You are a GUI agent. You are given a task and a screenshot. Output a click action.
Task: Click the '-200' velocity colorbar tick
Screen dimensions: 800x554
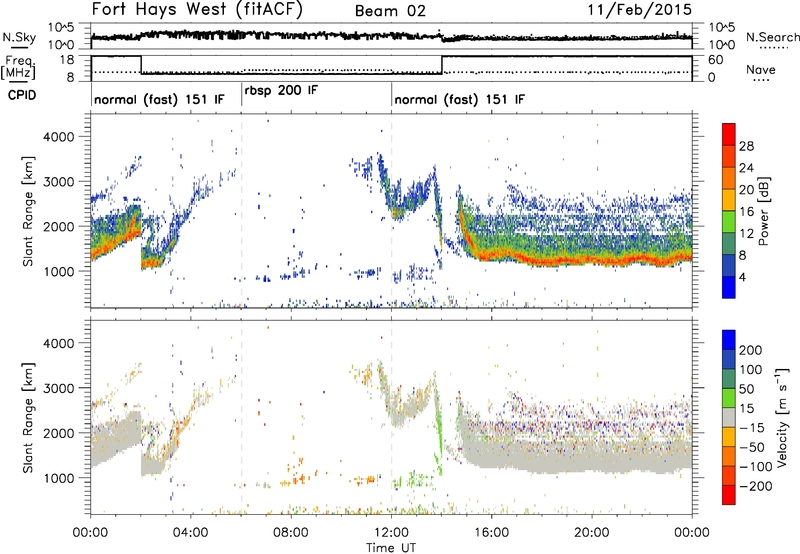coord(755,486)
